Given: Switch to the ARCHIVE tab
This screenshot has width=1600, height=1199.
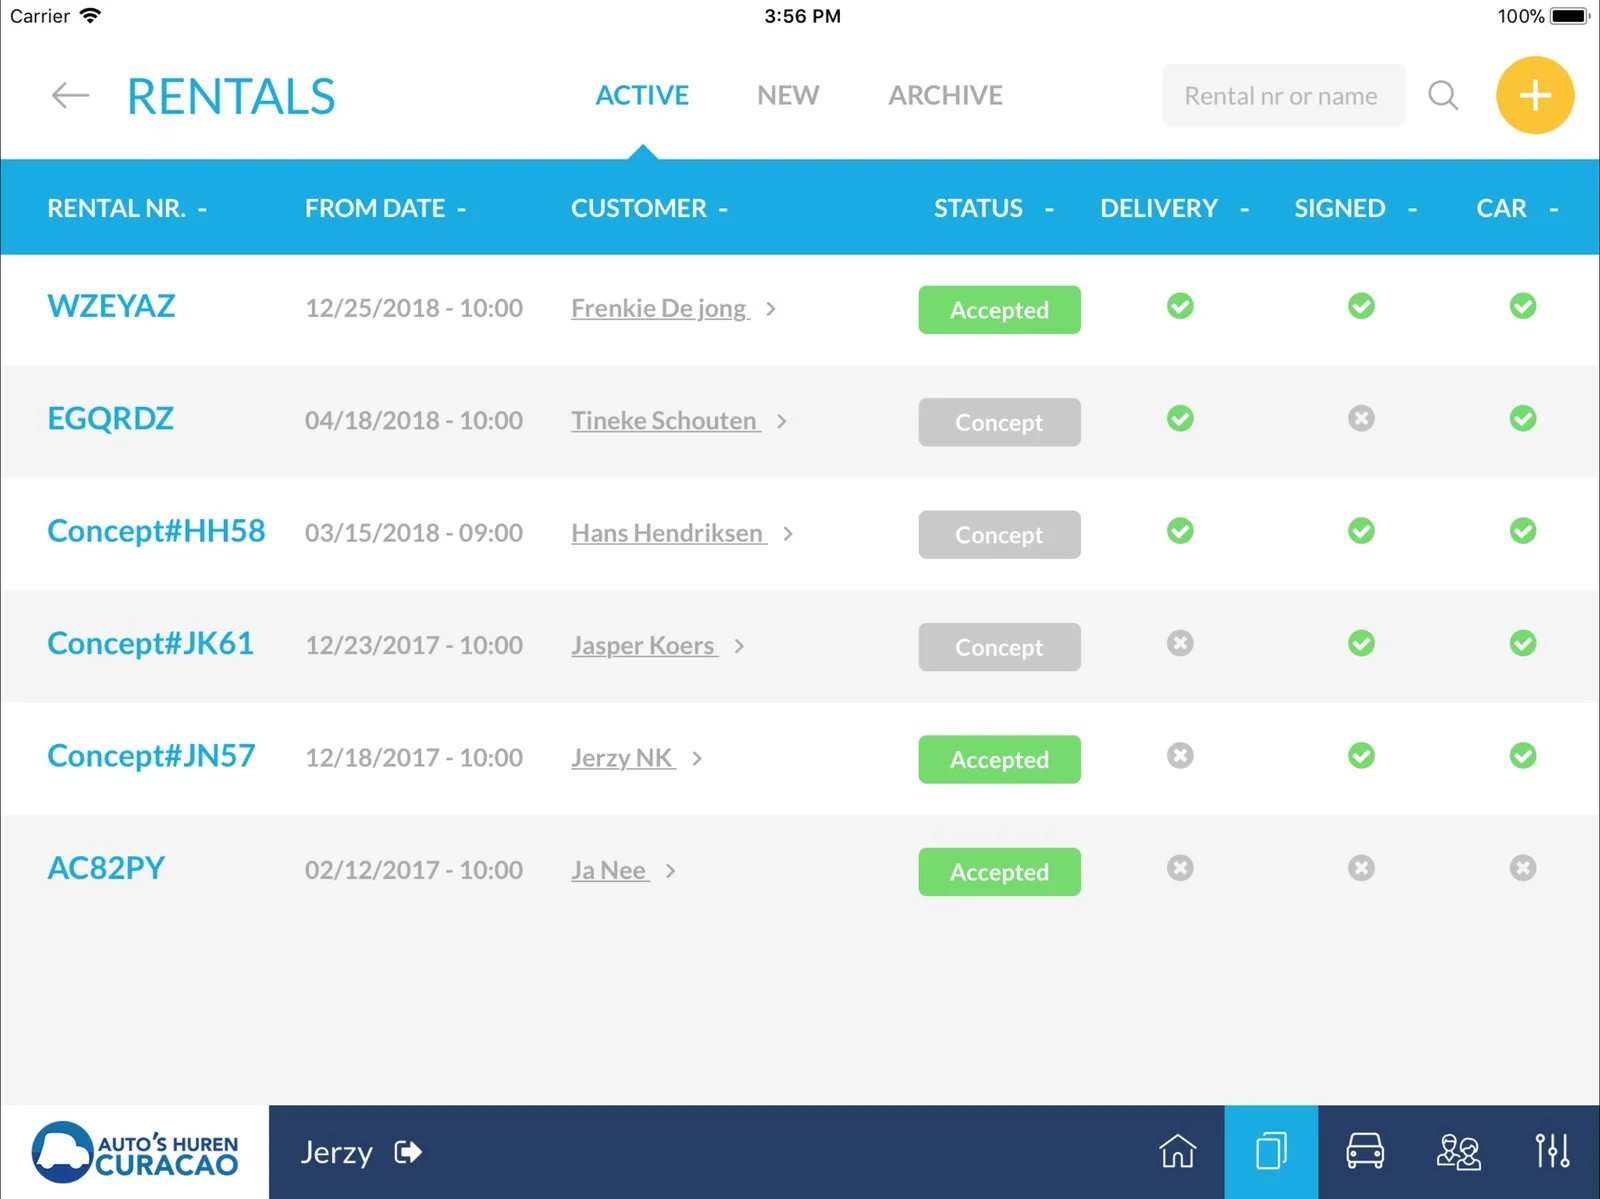Looking at the screenshot, I should tap(944, 95).
